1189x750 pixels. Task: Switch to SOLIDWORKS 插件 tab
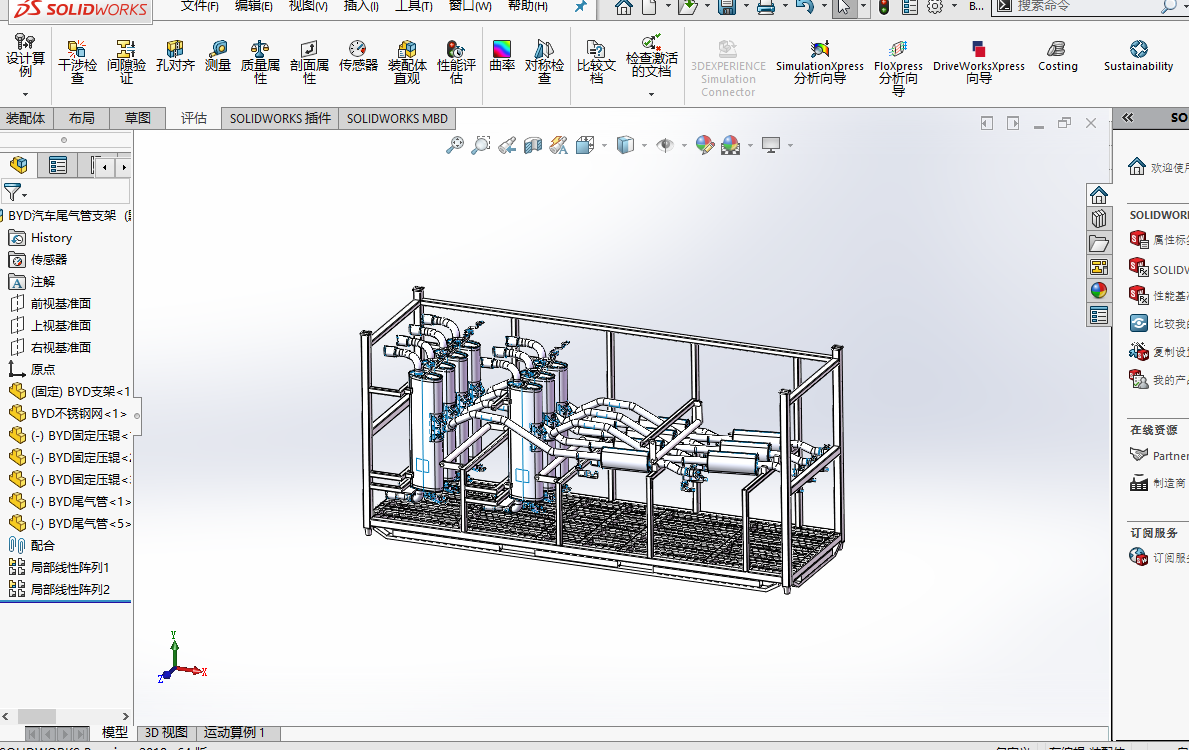pos(280,118)
